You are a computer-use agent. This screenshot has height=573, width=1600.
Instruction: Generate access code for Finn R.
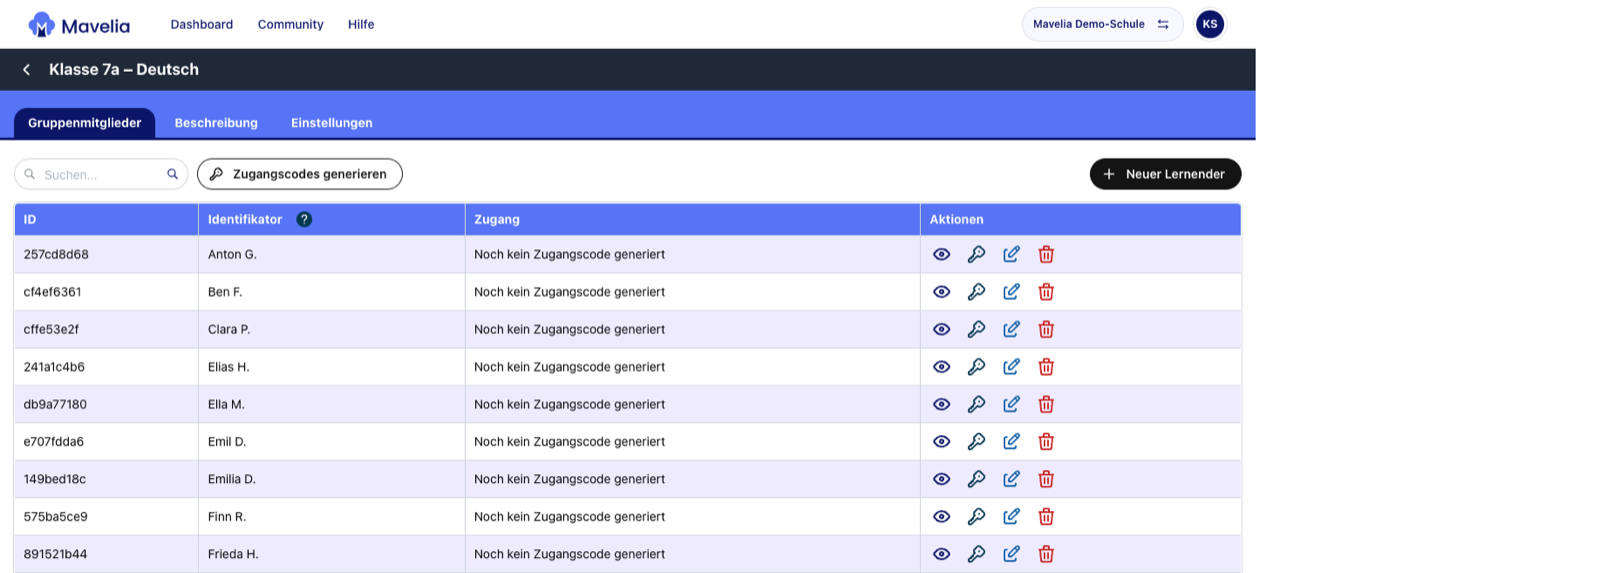(977, 516)
